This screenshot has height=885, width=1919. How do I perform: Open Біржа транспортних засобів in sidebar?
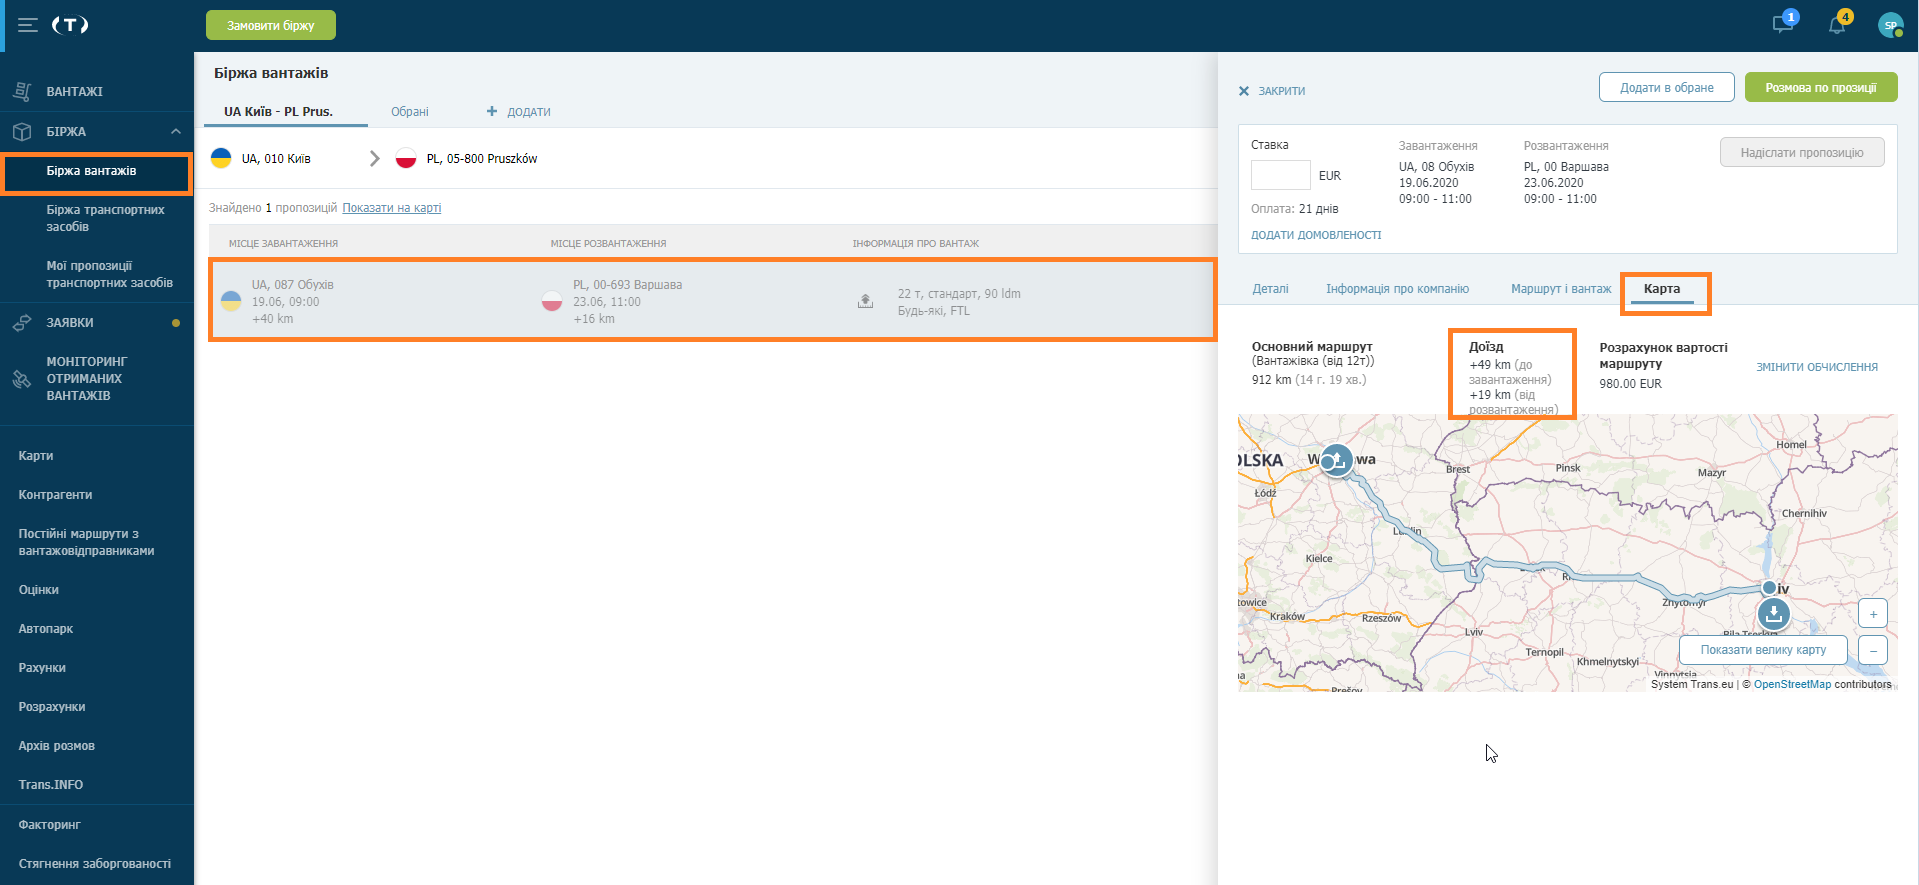[x=105, y=218]
